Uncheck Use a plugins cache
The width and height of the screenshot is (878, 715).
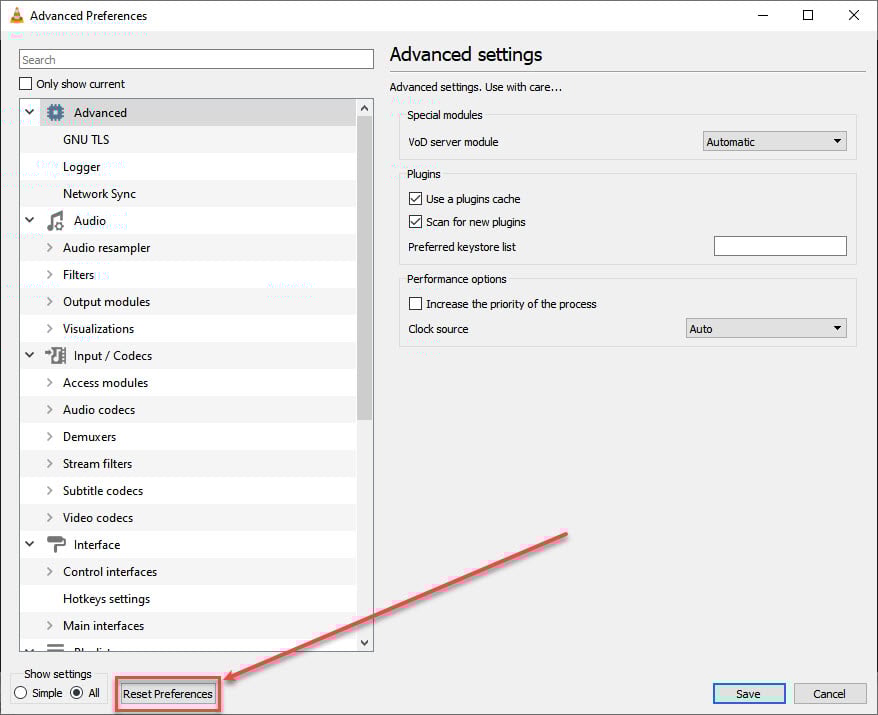[x=415, y=199]
